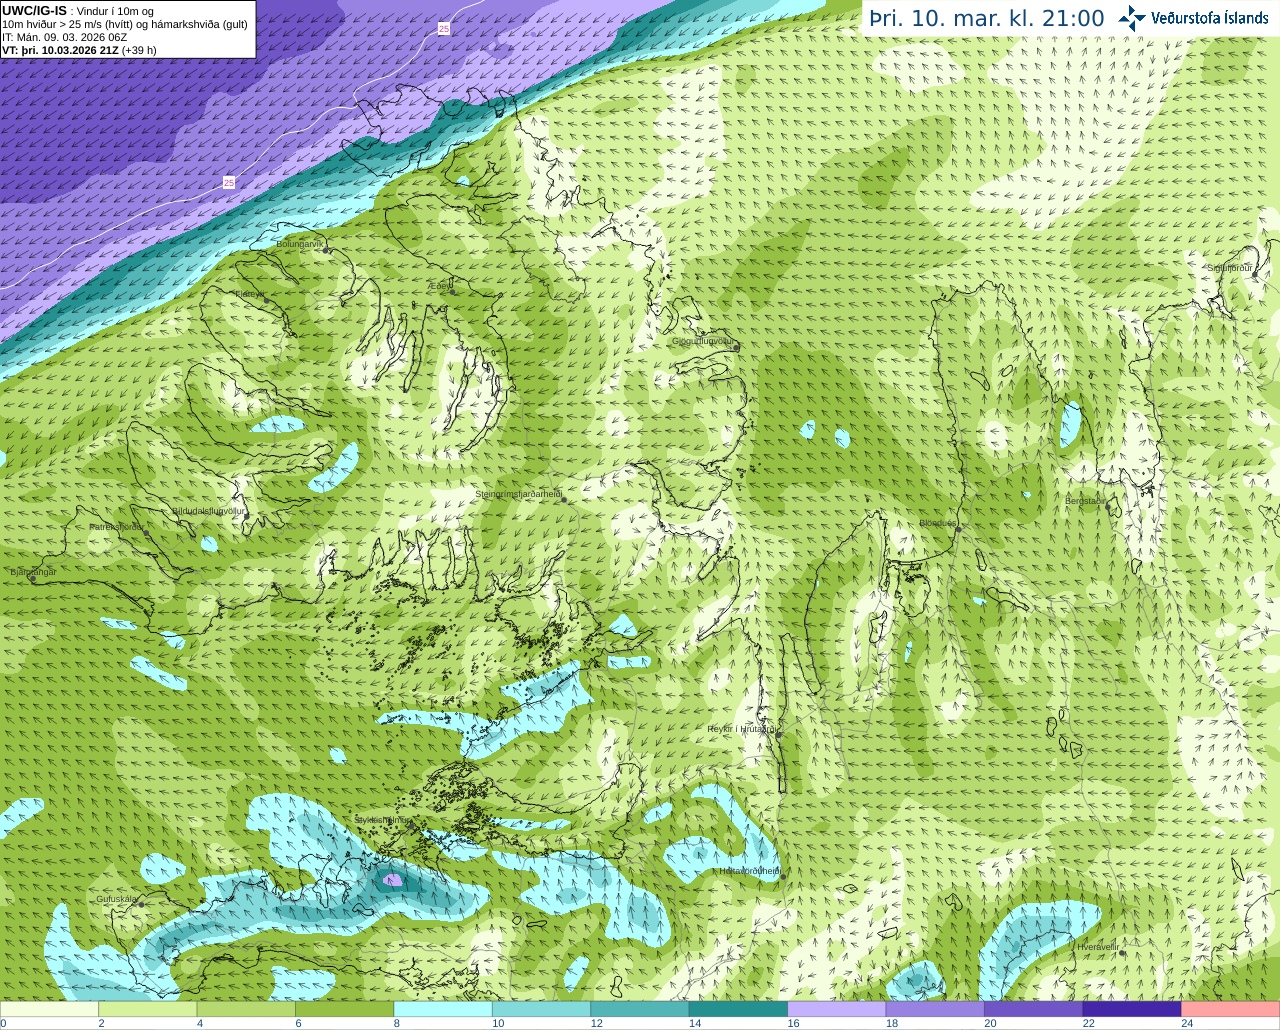Select the forecast time 'Þri. 10. mar. kl. 21:00'

[987, 19]
